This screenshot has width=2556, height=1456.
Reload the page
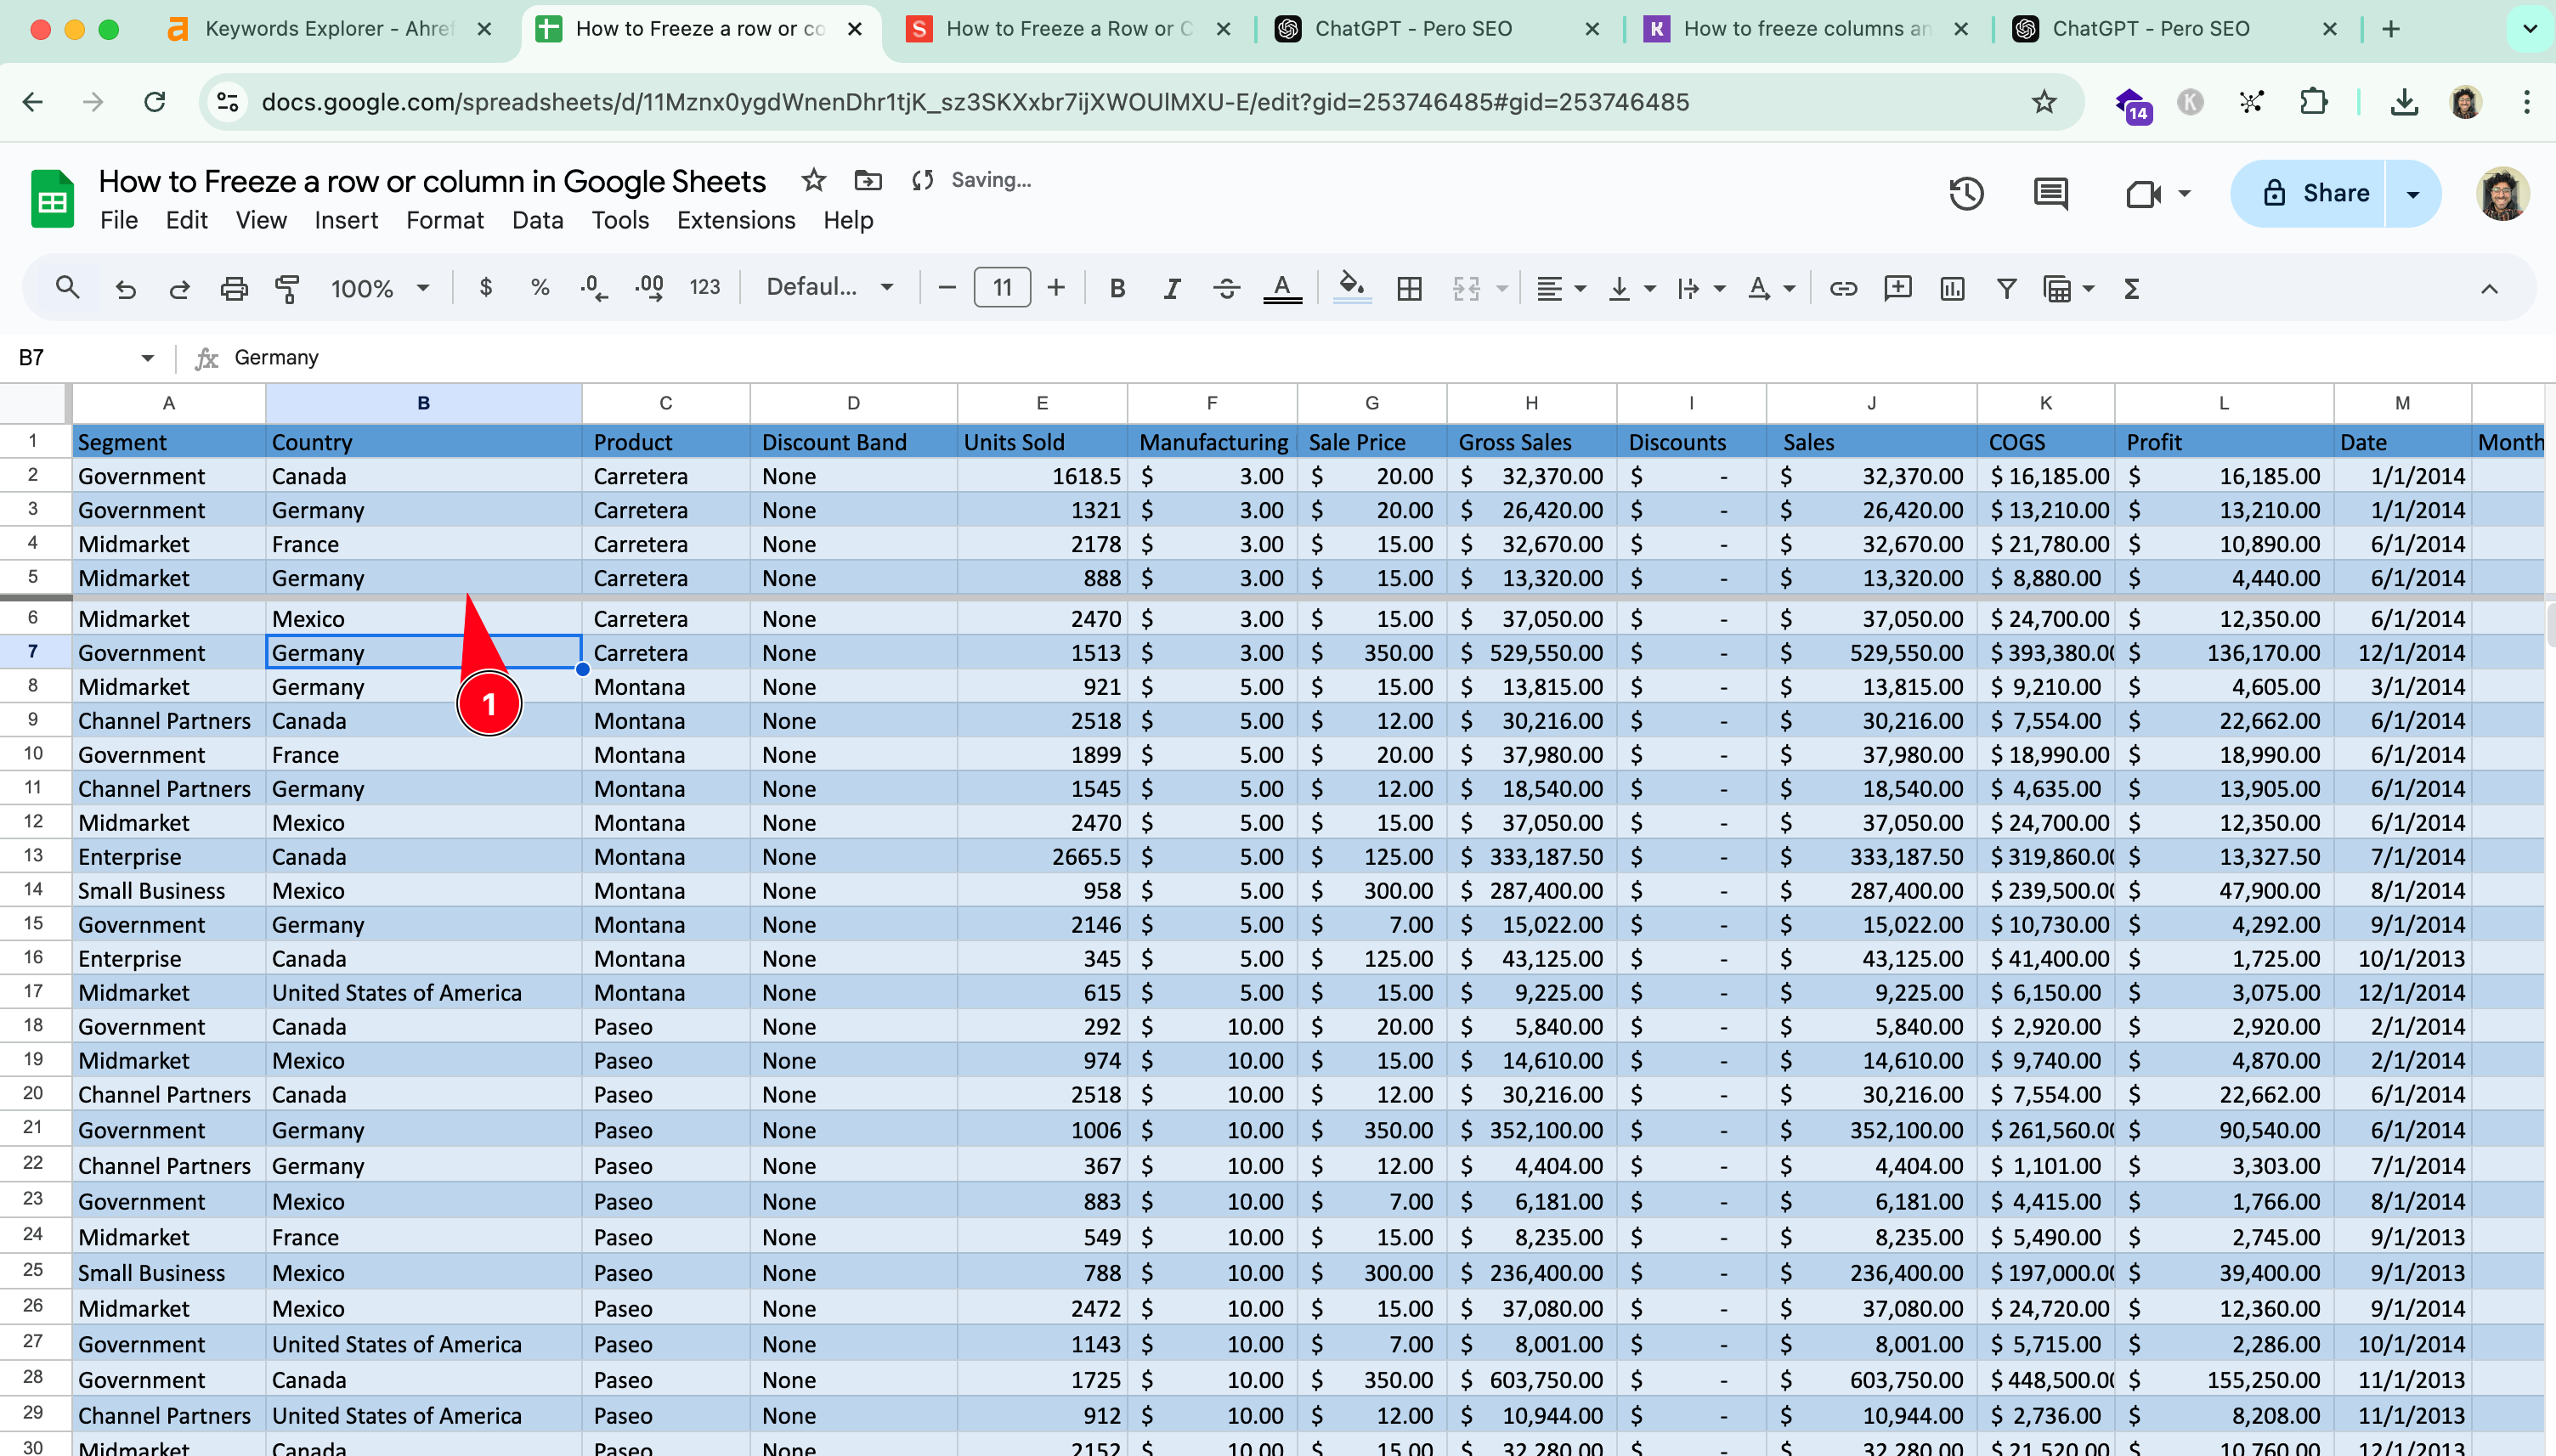tap(154, 102)
